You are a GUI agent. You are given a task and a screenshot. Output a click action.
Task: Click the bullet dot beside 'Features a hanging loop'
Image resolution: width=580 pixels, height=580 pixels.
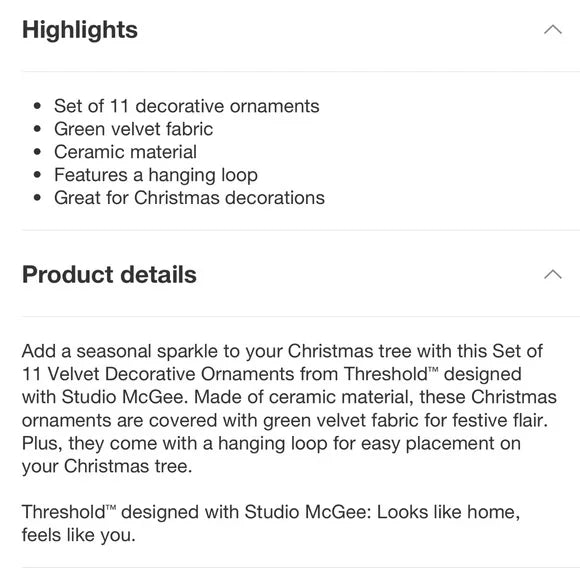37,175
